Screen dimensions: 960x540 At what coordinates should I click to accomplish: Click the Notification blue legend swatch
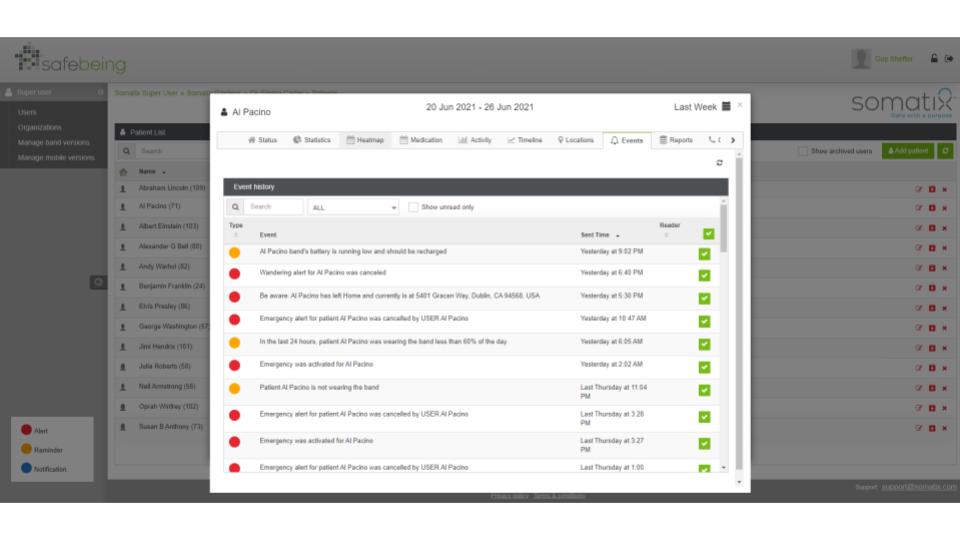tap(26, 468)
